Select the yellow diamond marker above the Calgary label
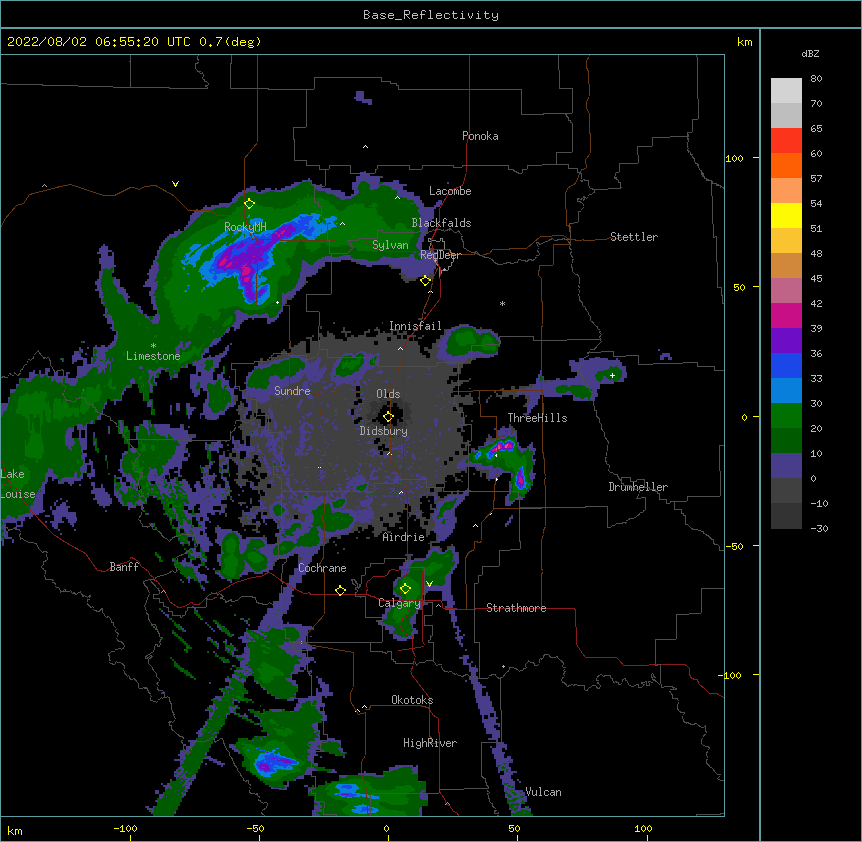 click(405, 589)
